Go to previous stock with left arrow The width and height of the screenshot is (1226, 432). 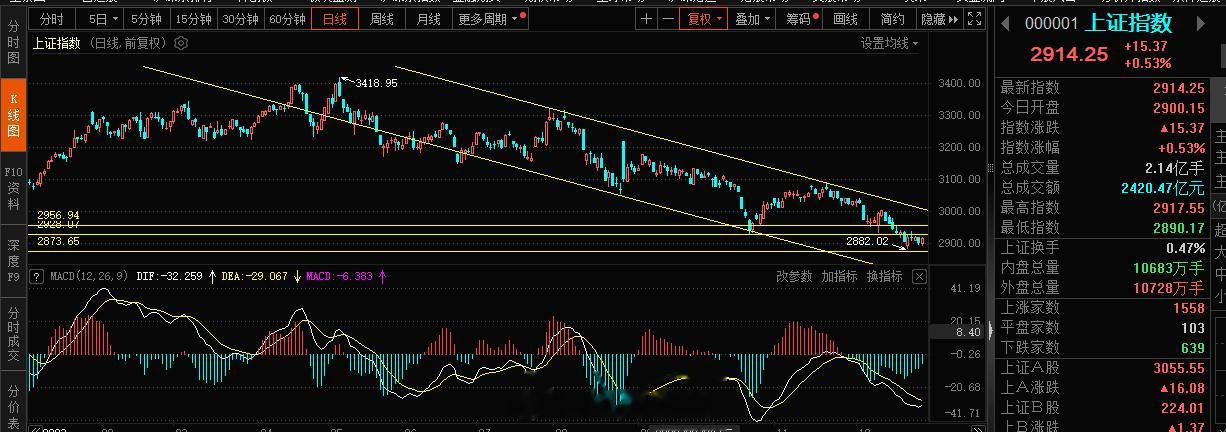[1006, 24]
